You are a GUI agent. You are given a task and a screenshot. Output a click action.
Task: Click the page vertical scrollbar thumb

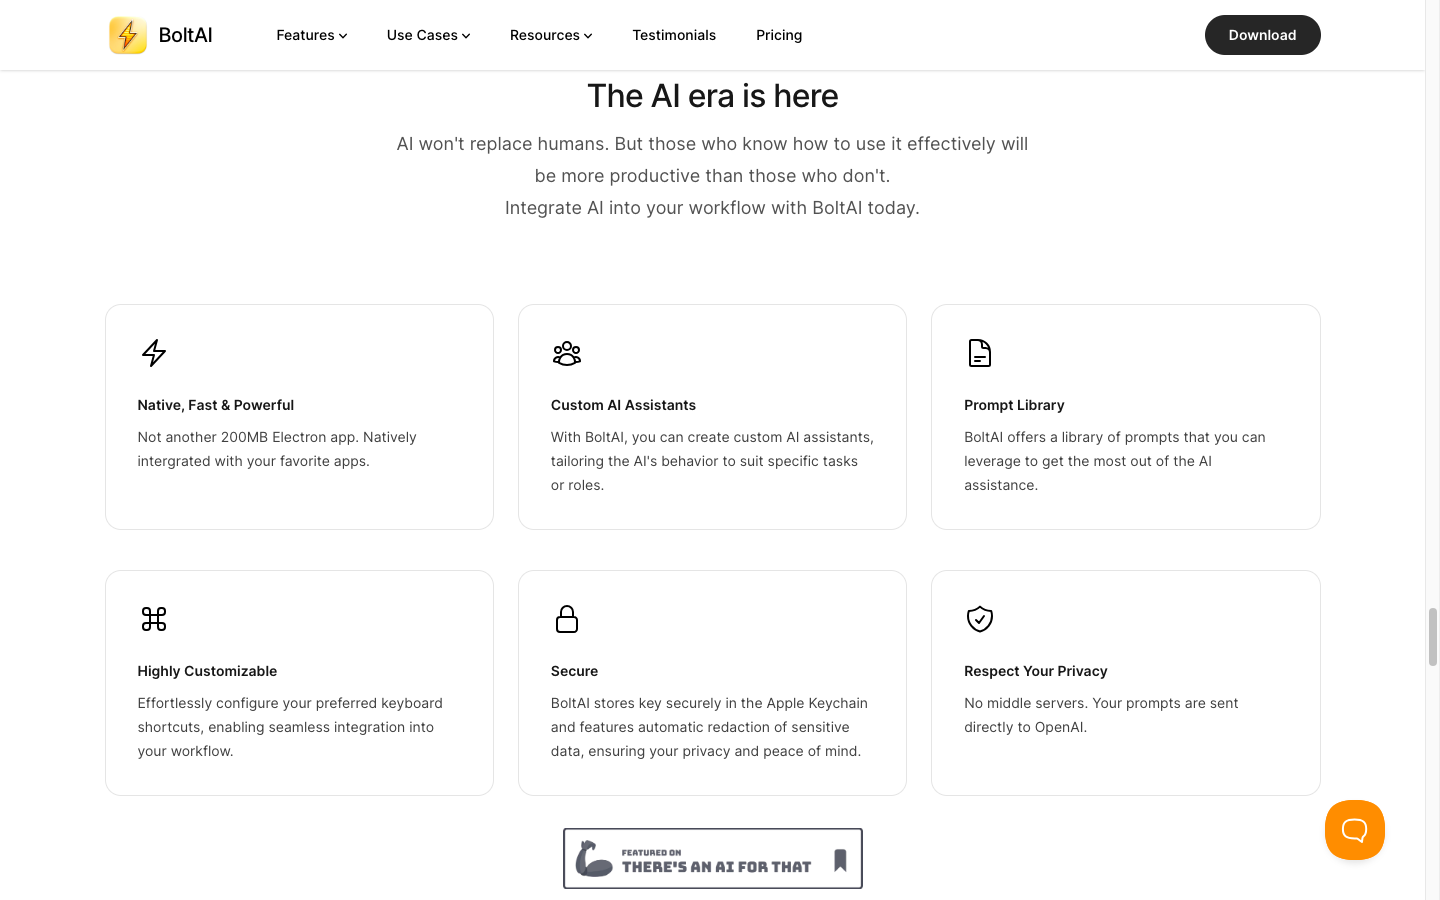click(x=1433, y=637)
